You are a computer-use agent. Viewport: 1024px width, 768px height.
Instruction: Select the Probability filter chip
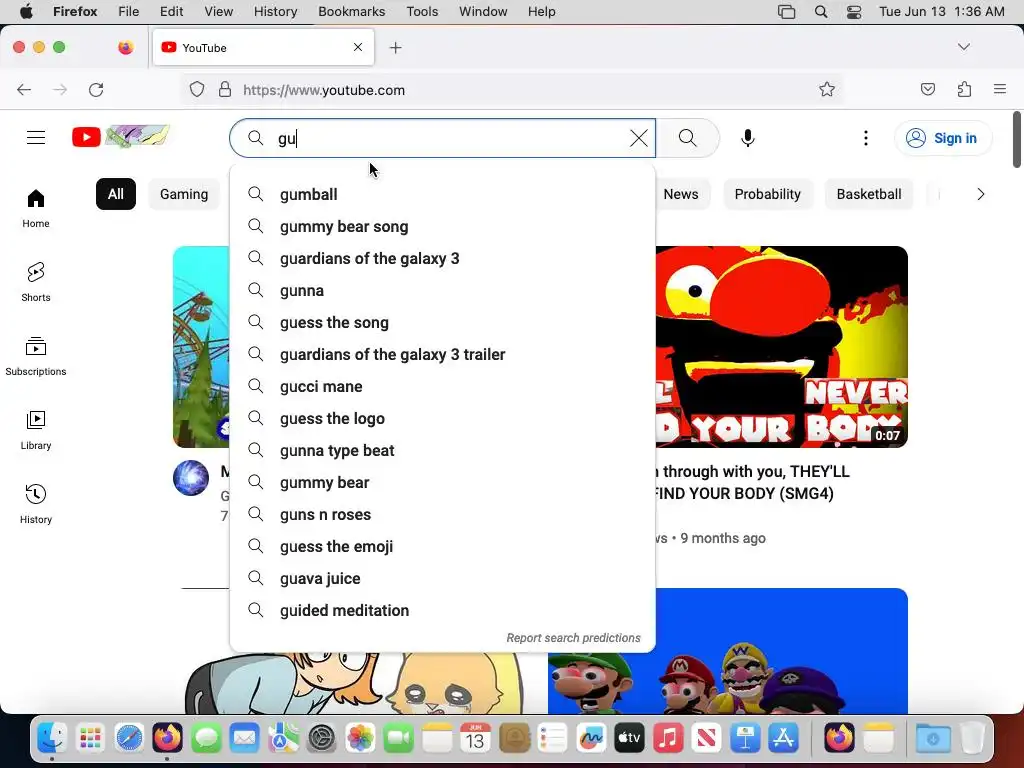(x=767, y=194)
